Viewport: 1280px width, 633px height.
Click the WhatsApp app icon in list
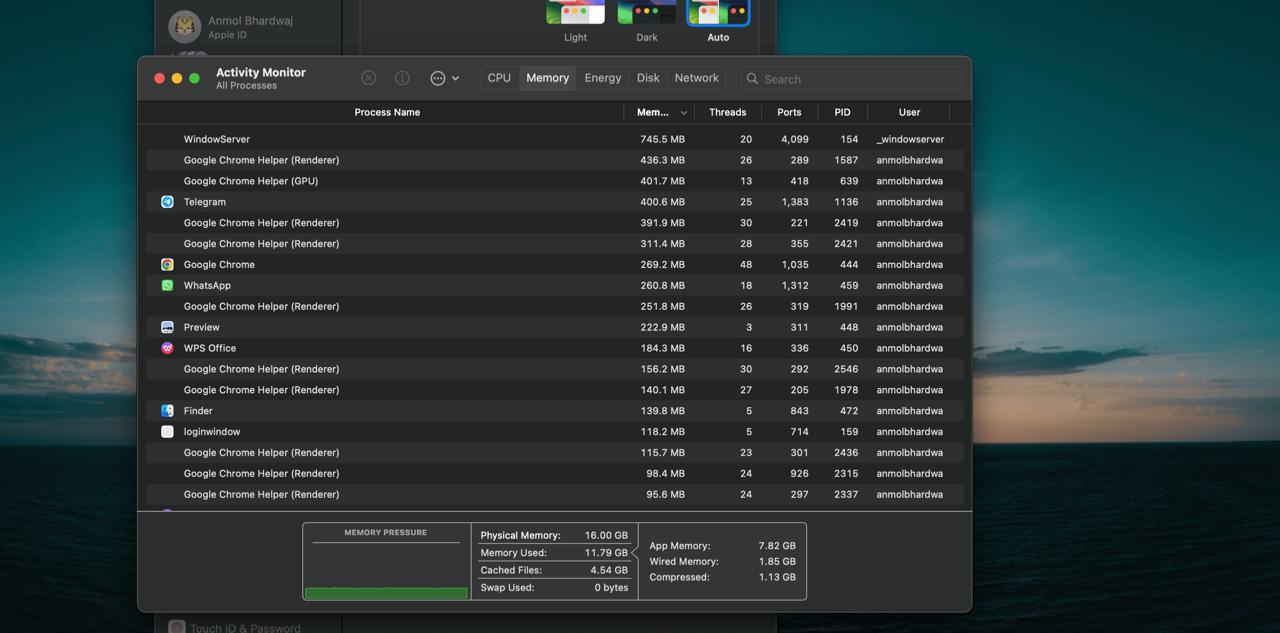point(167,286)
